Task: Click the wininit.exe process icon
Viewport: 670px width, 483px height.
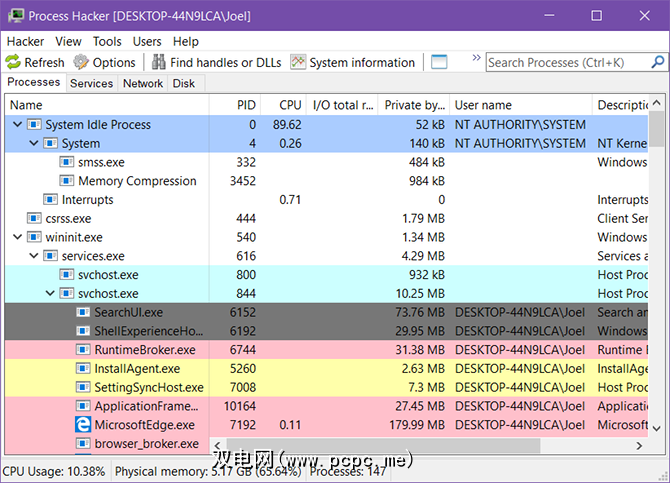Action: (x=34, y=237)
